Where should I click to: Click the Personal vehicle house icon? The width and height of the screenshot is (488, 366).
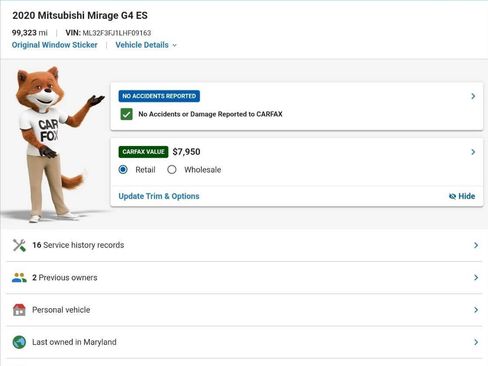click(19, 310)
